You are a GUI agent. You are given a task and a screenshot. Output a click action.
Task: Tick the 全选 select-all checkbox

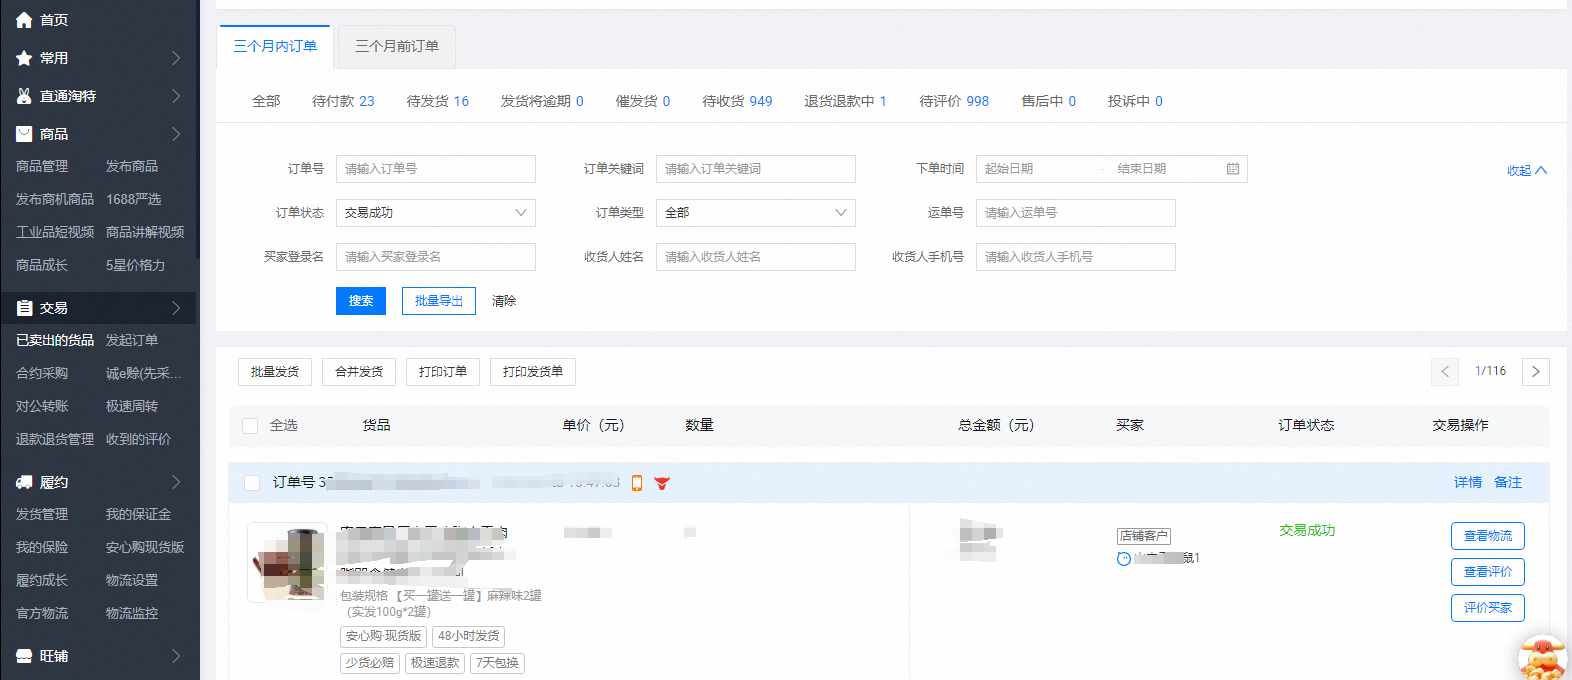tap(250, 426)
